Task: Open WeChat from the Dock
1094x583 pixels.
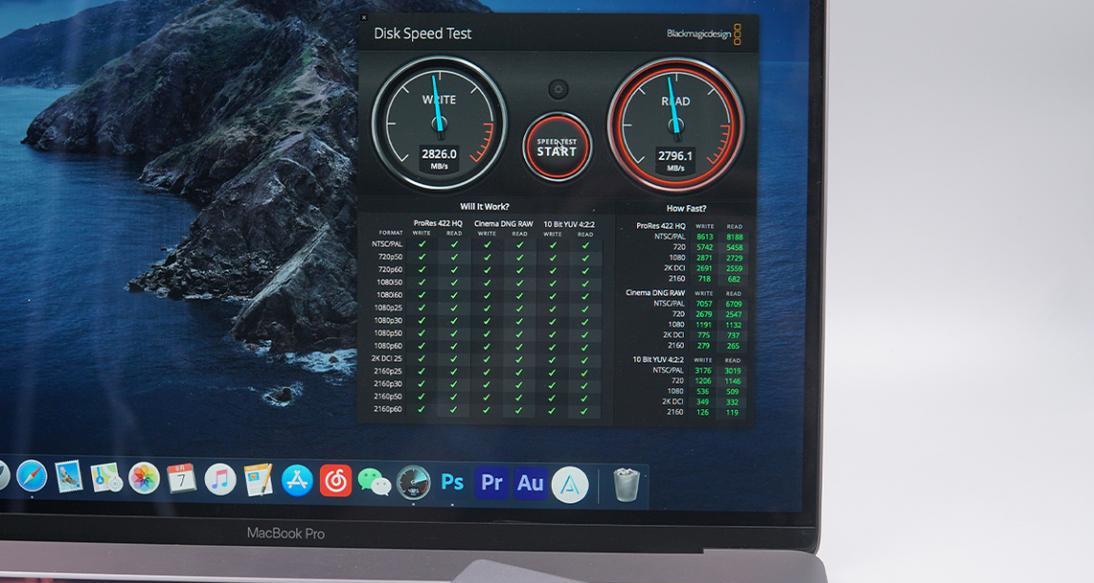Action: (x=374, y=482)
